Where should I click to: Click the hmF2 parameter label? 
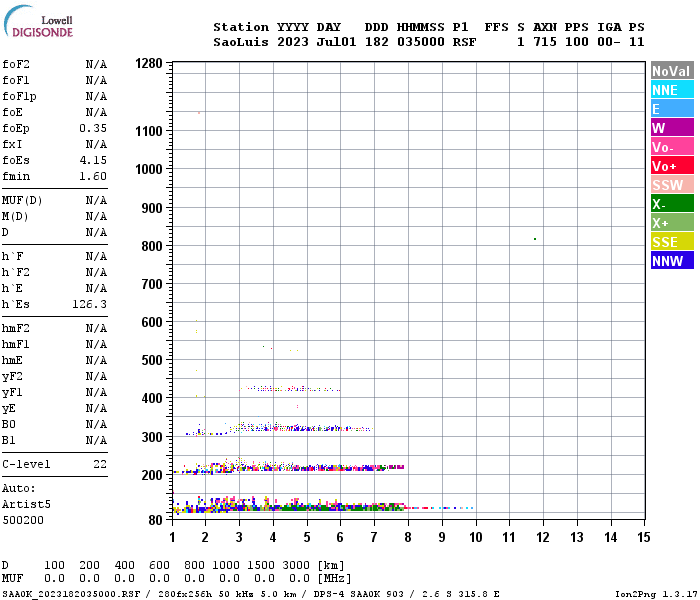[16, 328]
